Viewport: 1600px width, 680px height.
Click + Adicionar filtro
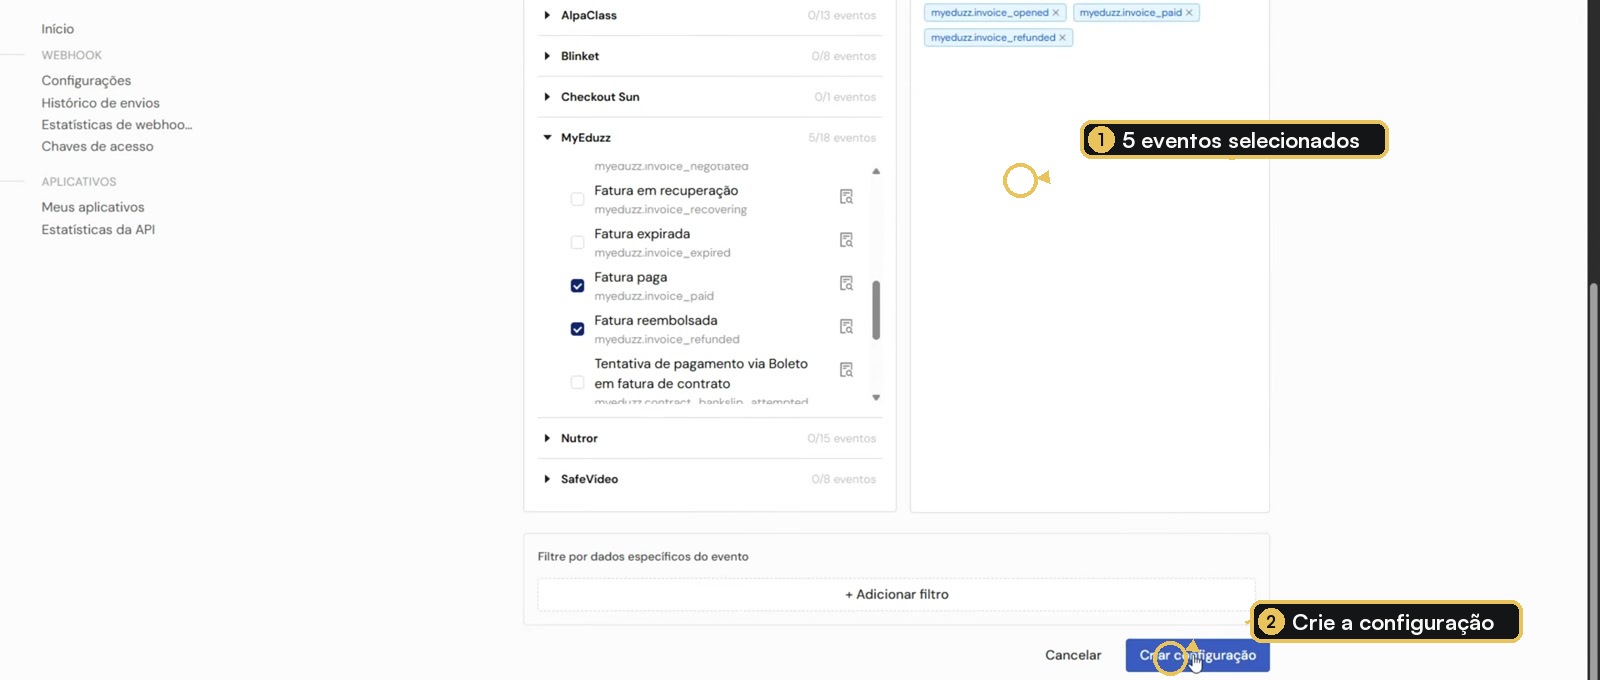pos(896,594)
